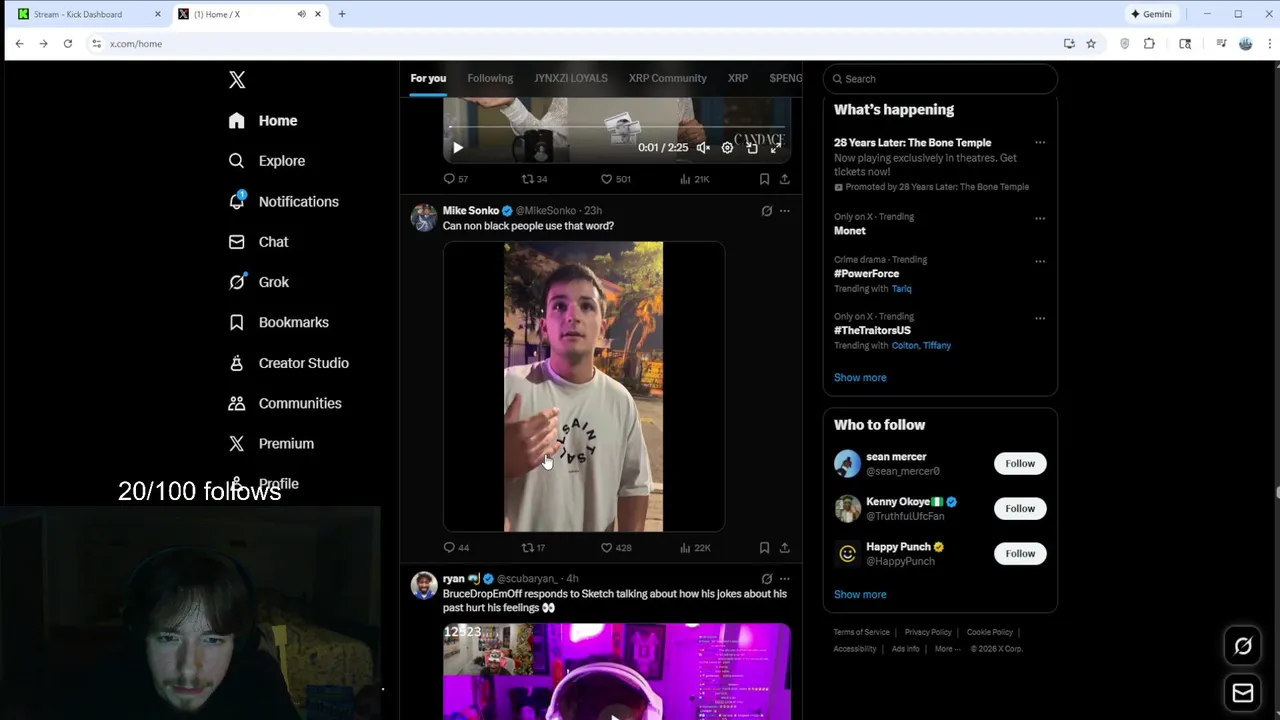Open more options on ryan's post
Image resolution: width=1280 pixels, height=720 pixels.
coord(784,579)
